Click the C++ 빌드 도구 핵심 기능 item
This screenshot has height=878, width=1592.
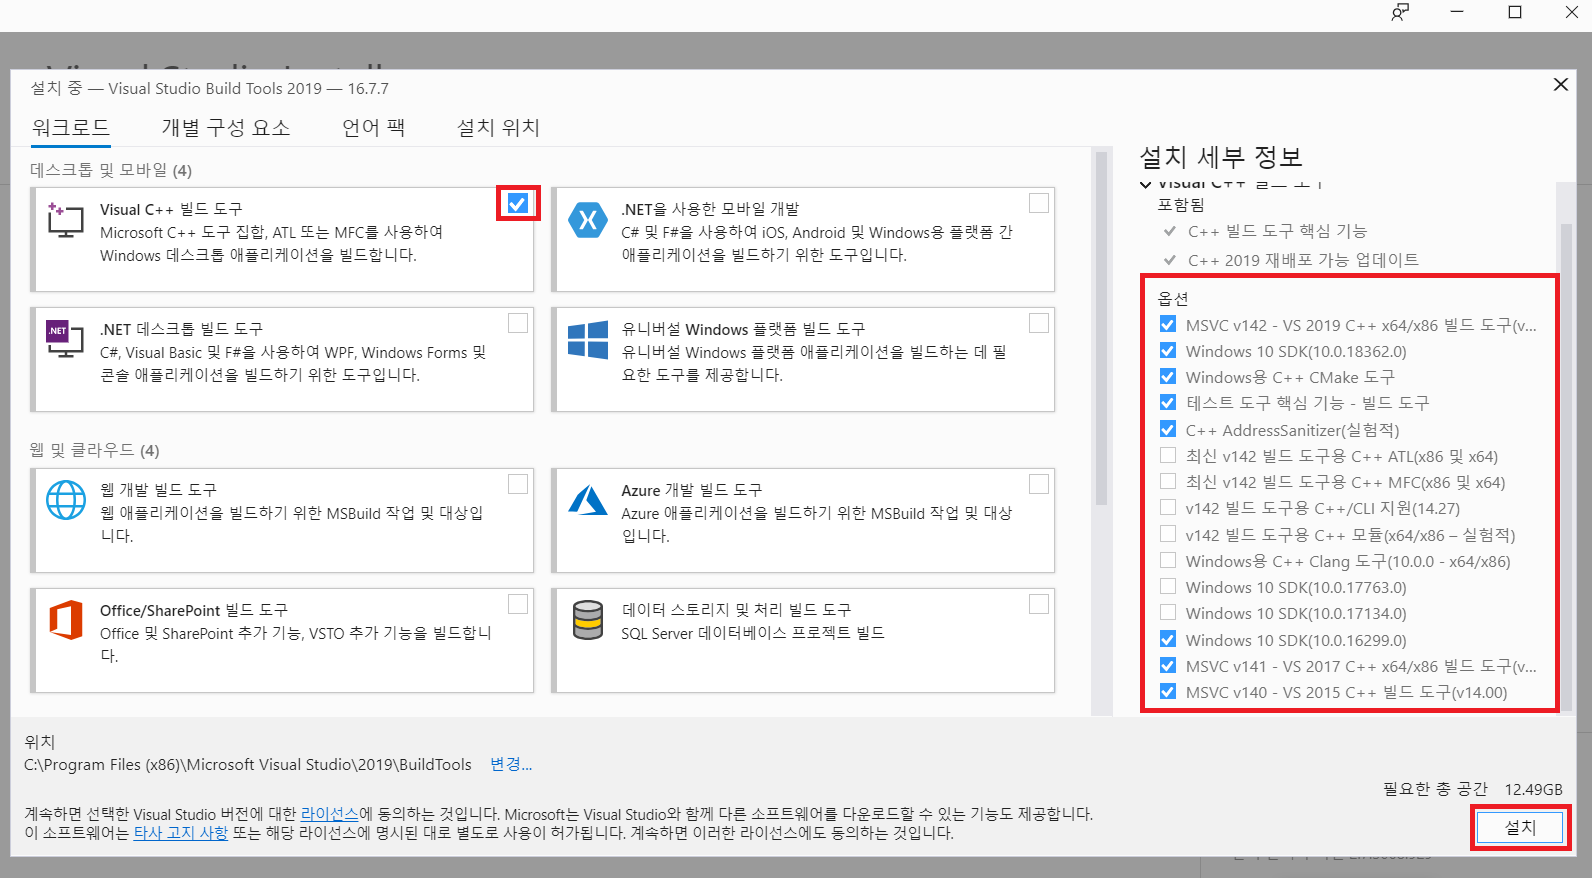tap(1277, 231)
